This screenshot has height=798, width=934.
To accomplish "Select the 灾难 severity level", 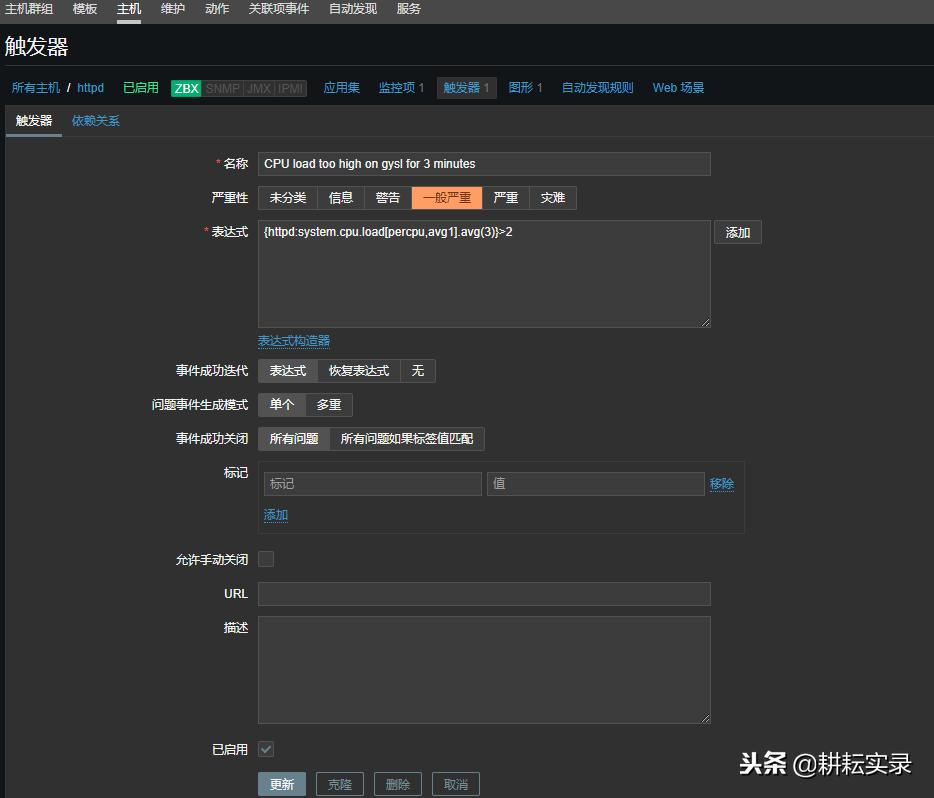I will click(x=553, y=197).
